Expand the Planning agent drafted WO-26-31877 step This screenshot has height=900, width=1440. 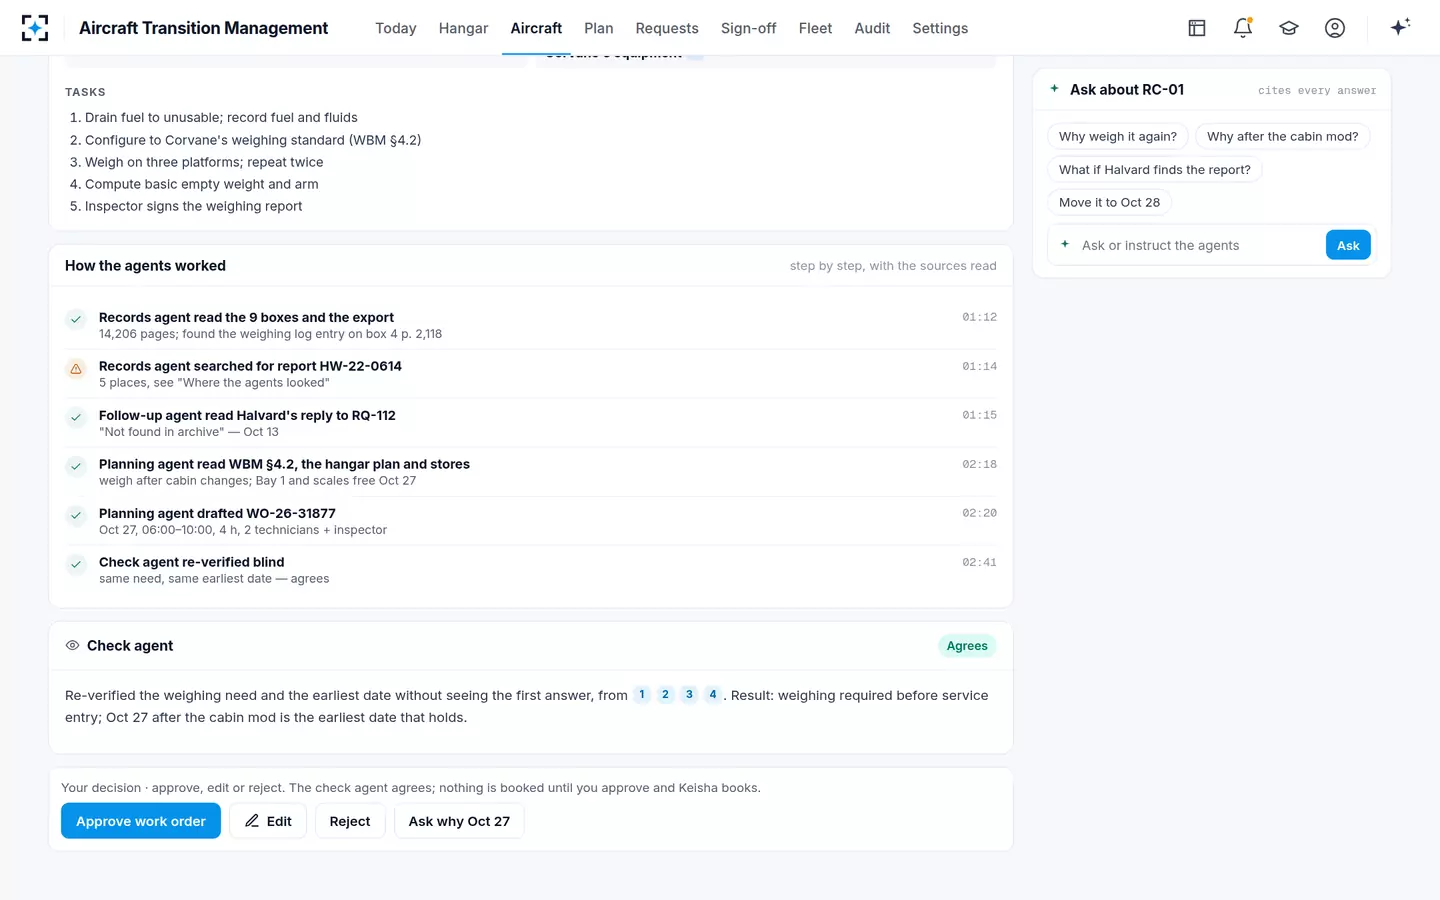pos(531,521)
